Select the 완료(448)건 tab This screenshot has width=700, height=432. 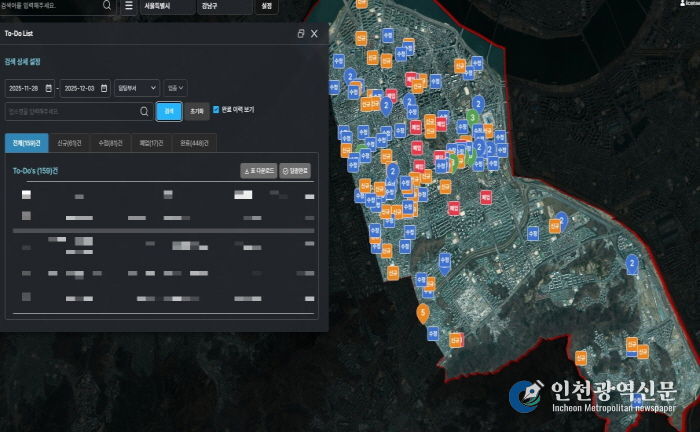pyautogui.click(x=197, y=143)
